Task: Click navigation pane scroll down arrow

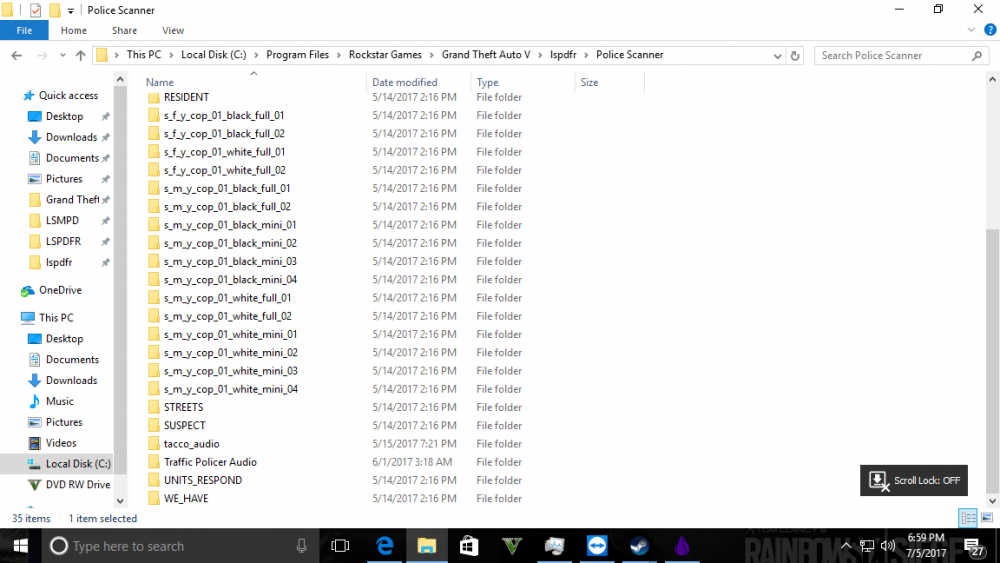Action: [x=120, y=501]
